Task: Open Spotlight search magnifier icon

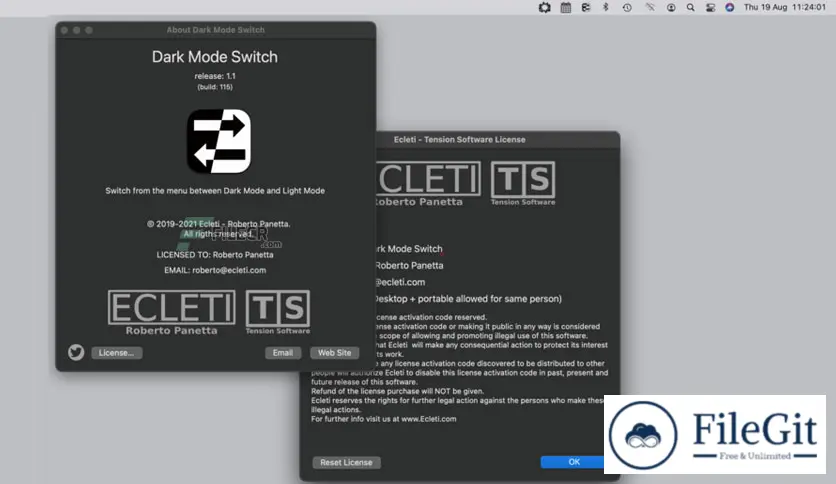Action: tap(690, 7)
